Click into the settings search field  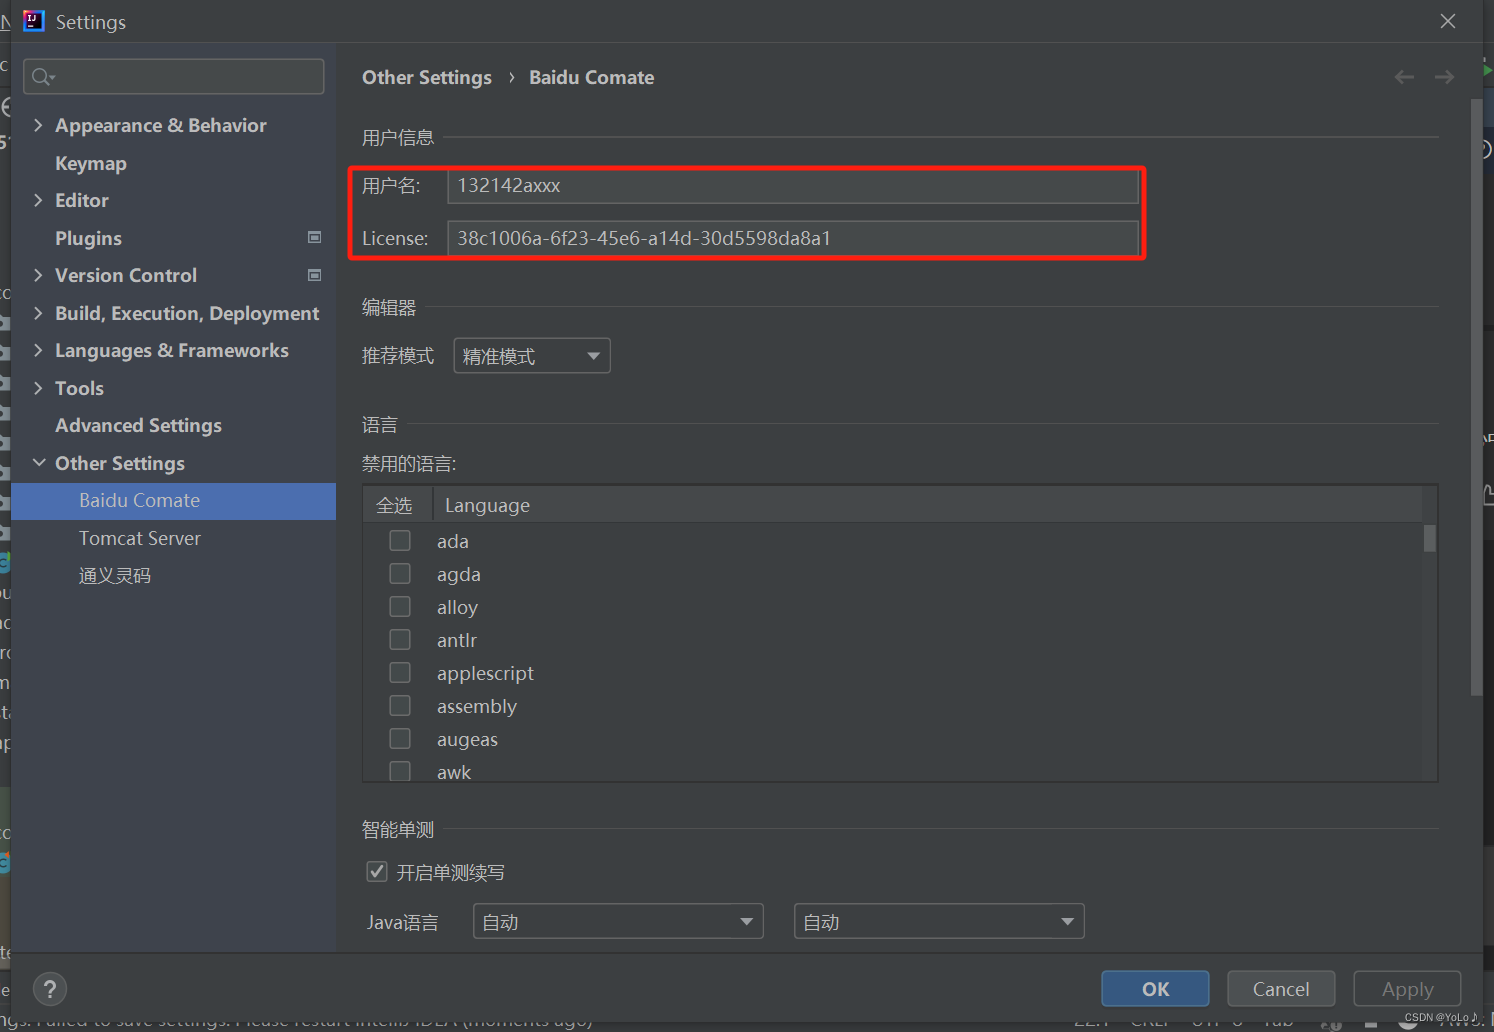tap(174, 76)
